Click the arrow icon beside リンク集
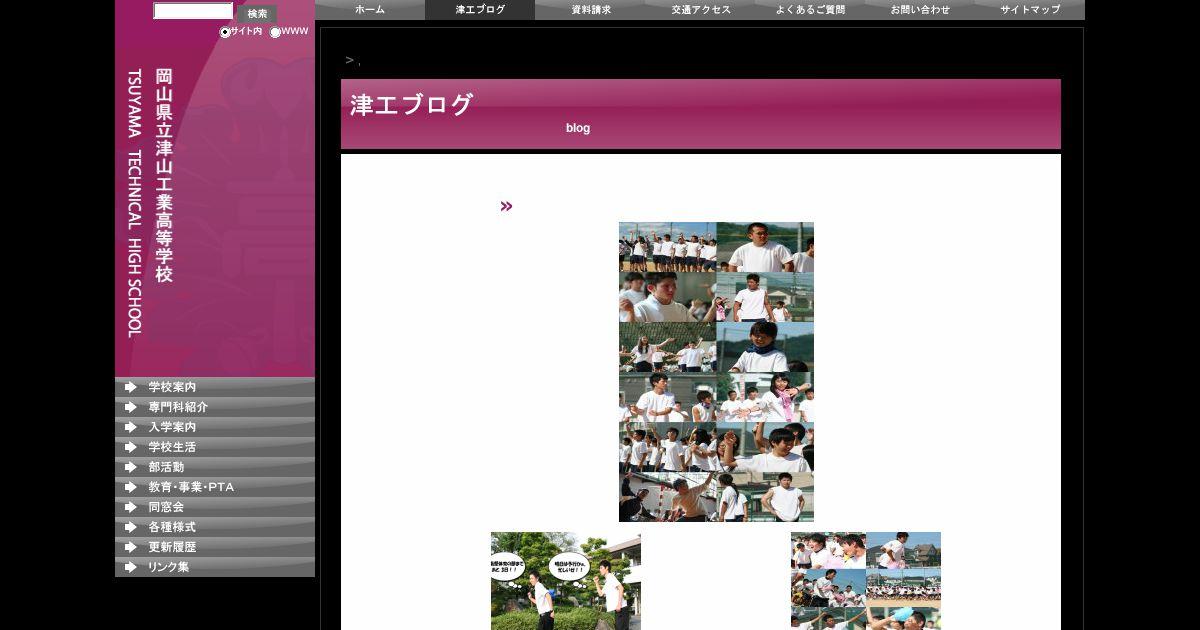Screen dimensions: 1200x630 point(130,567)
